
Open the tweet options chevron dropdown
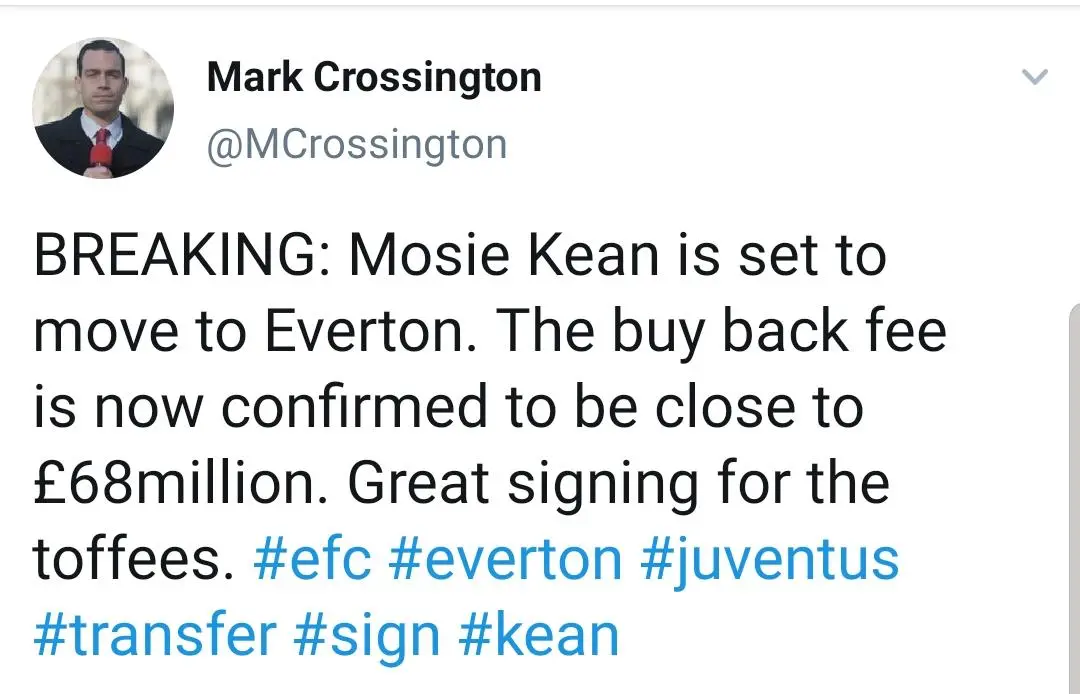[x=1037, y=77]
